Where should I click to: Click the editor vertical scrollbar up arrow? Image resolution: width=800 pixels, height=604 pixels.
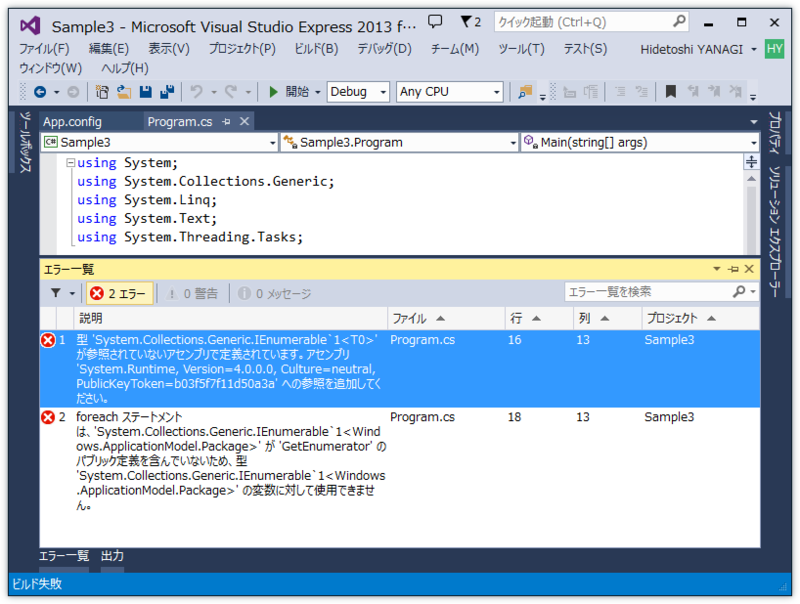click(752, 179)
